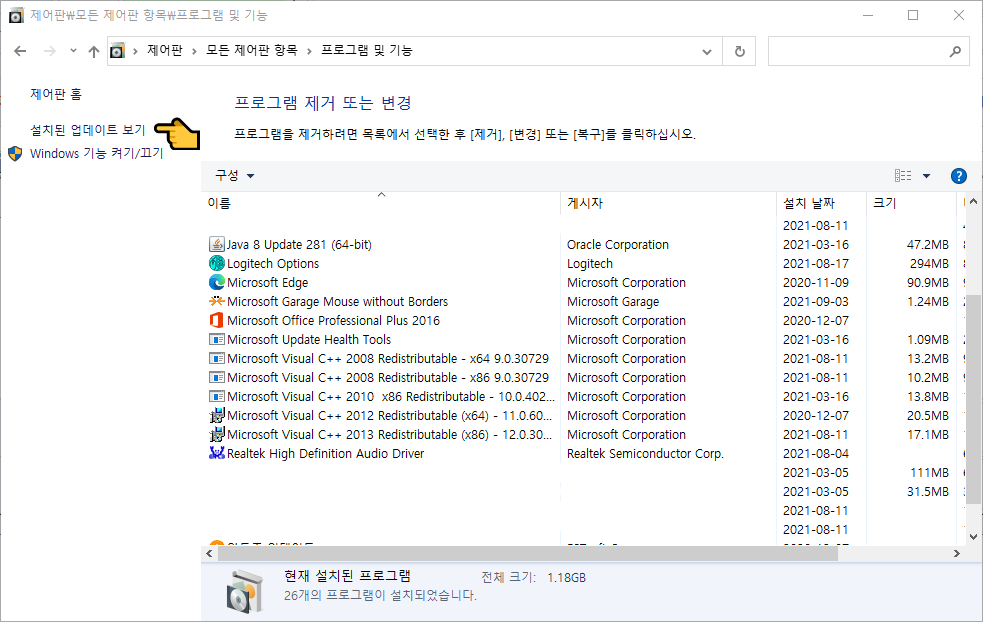Click the blue help question mark icon
The width and height of the screenshot is (983, 622).
tap(959, 176)
